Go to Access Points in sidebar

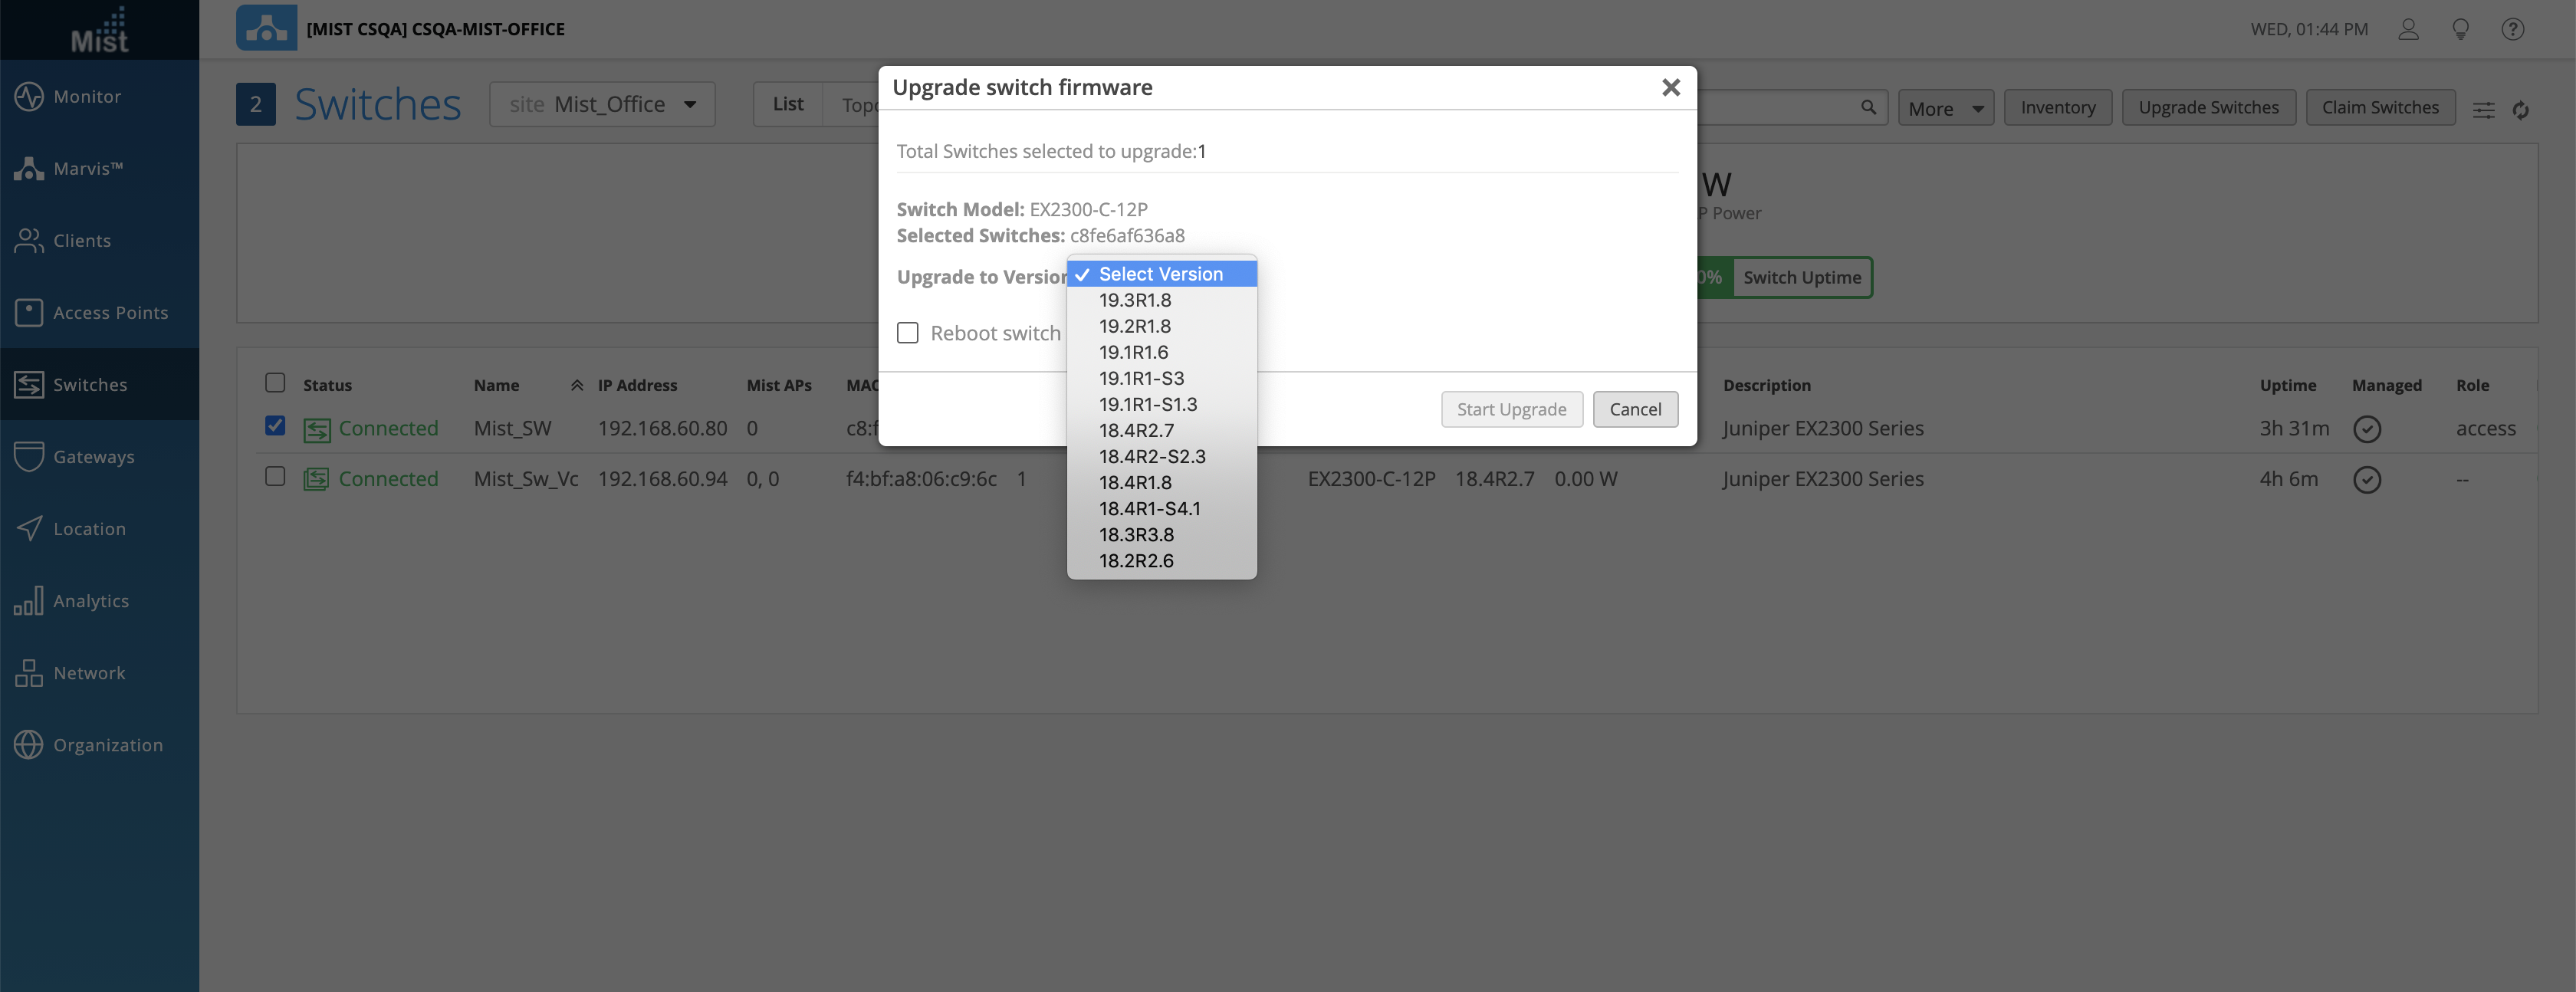[110, 313]
